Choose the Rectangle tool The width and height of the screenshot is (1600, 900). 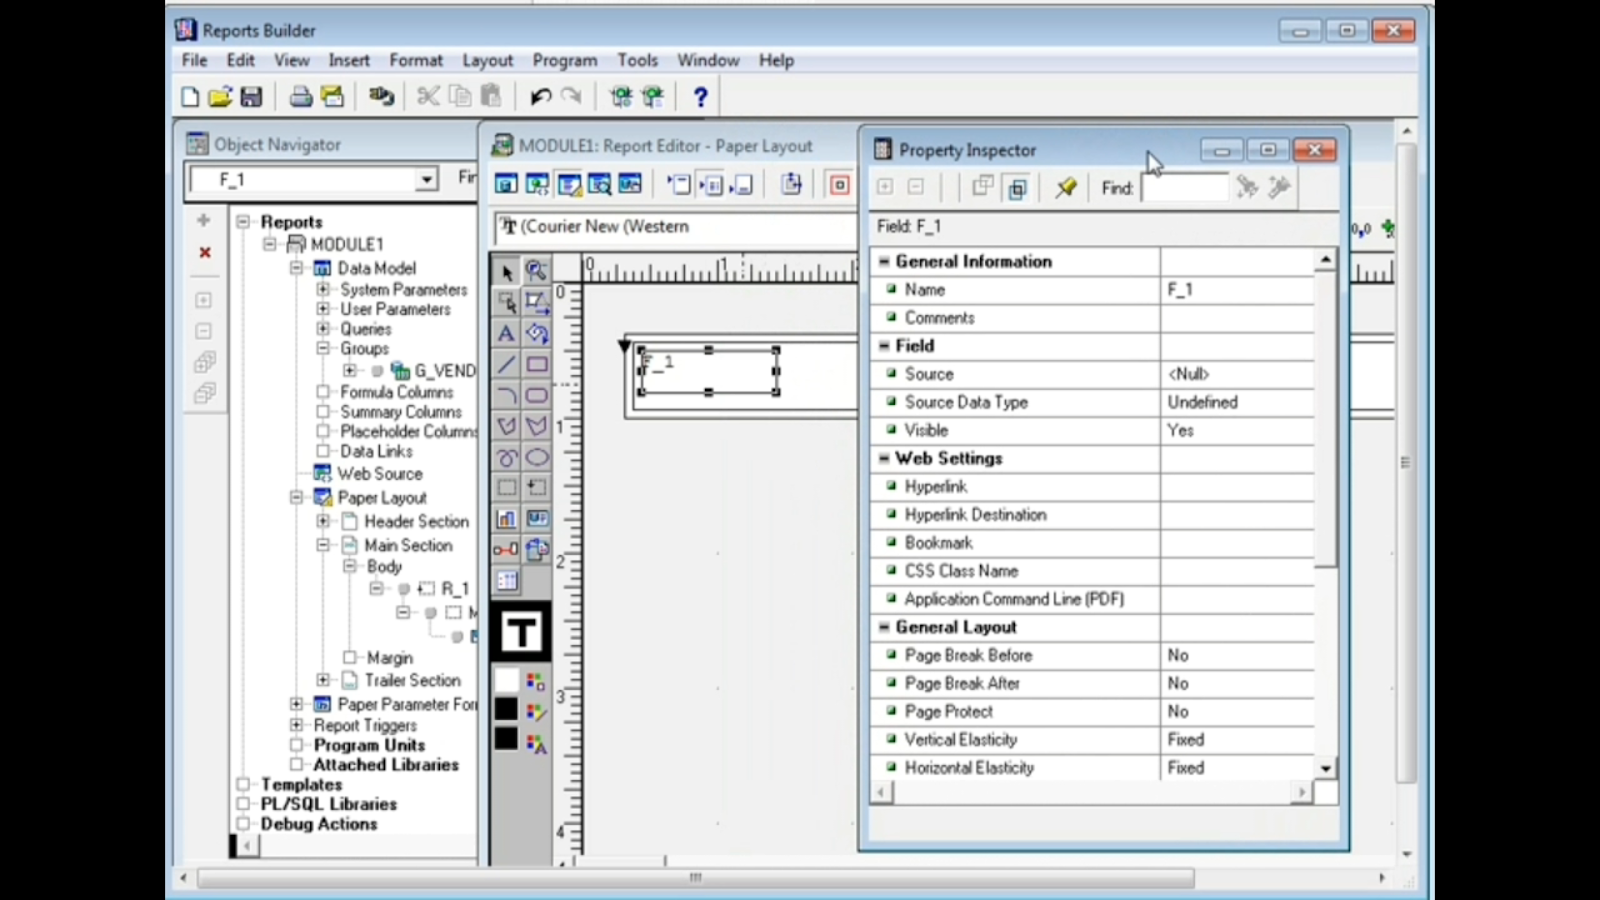point(537,364)
